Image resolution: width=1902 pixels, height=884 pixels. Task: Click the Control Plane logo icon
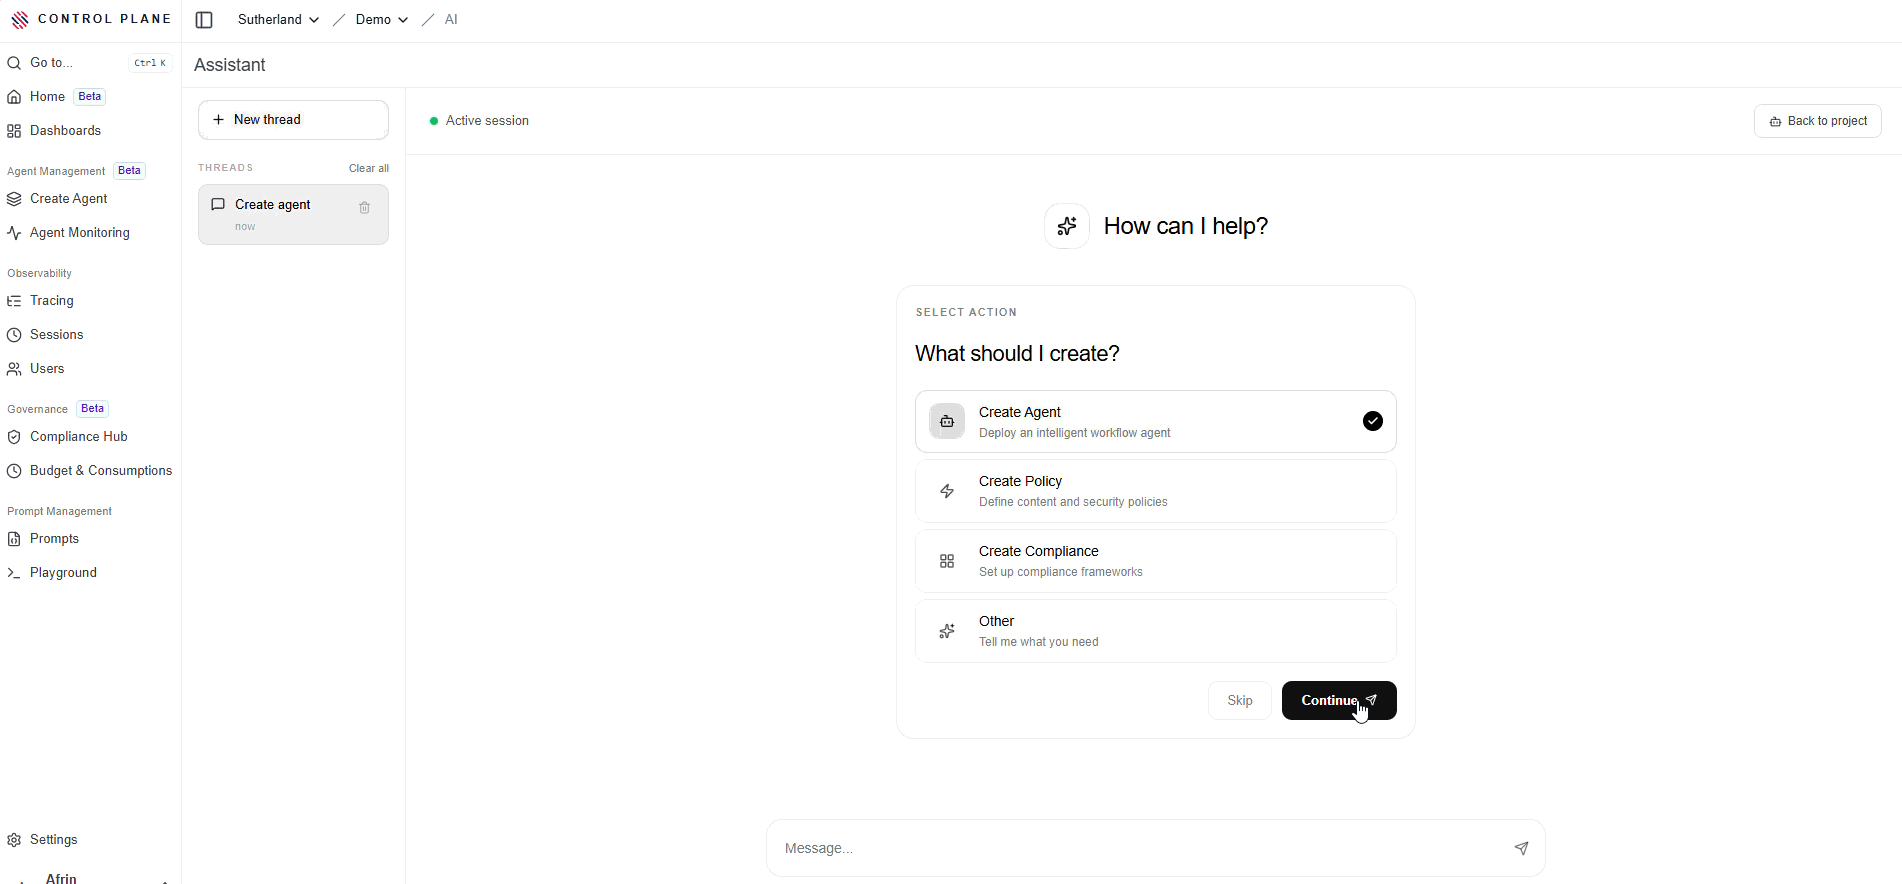point(20,19)
